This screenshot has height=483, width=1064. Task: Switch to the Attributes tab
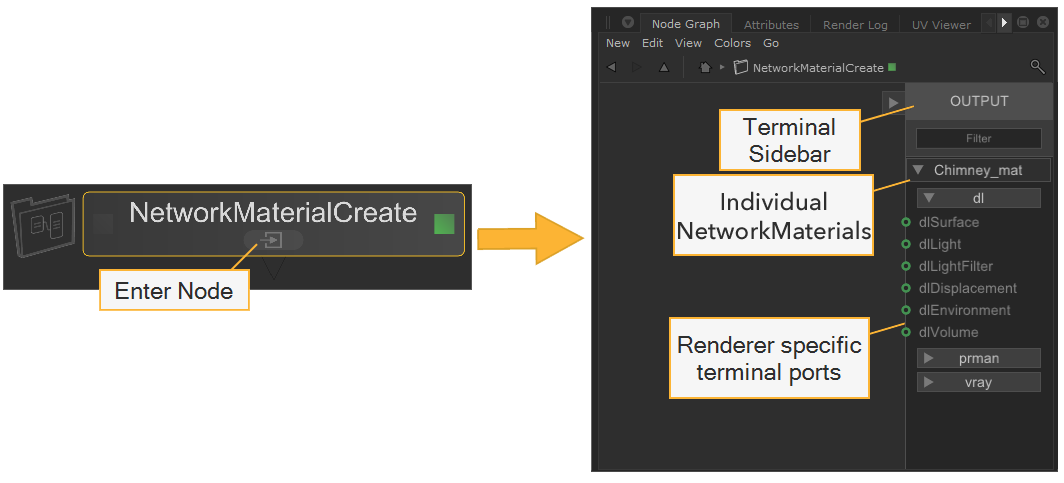coord(771,25)
